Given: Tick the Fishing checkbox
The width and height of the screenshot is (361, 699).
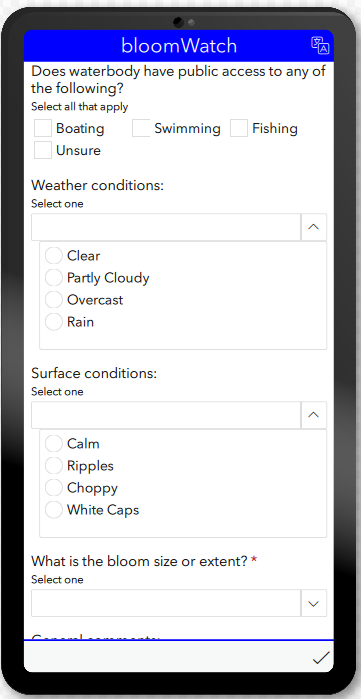Looking at the screenshot, I should point(239,128).
